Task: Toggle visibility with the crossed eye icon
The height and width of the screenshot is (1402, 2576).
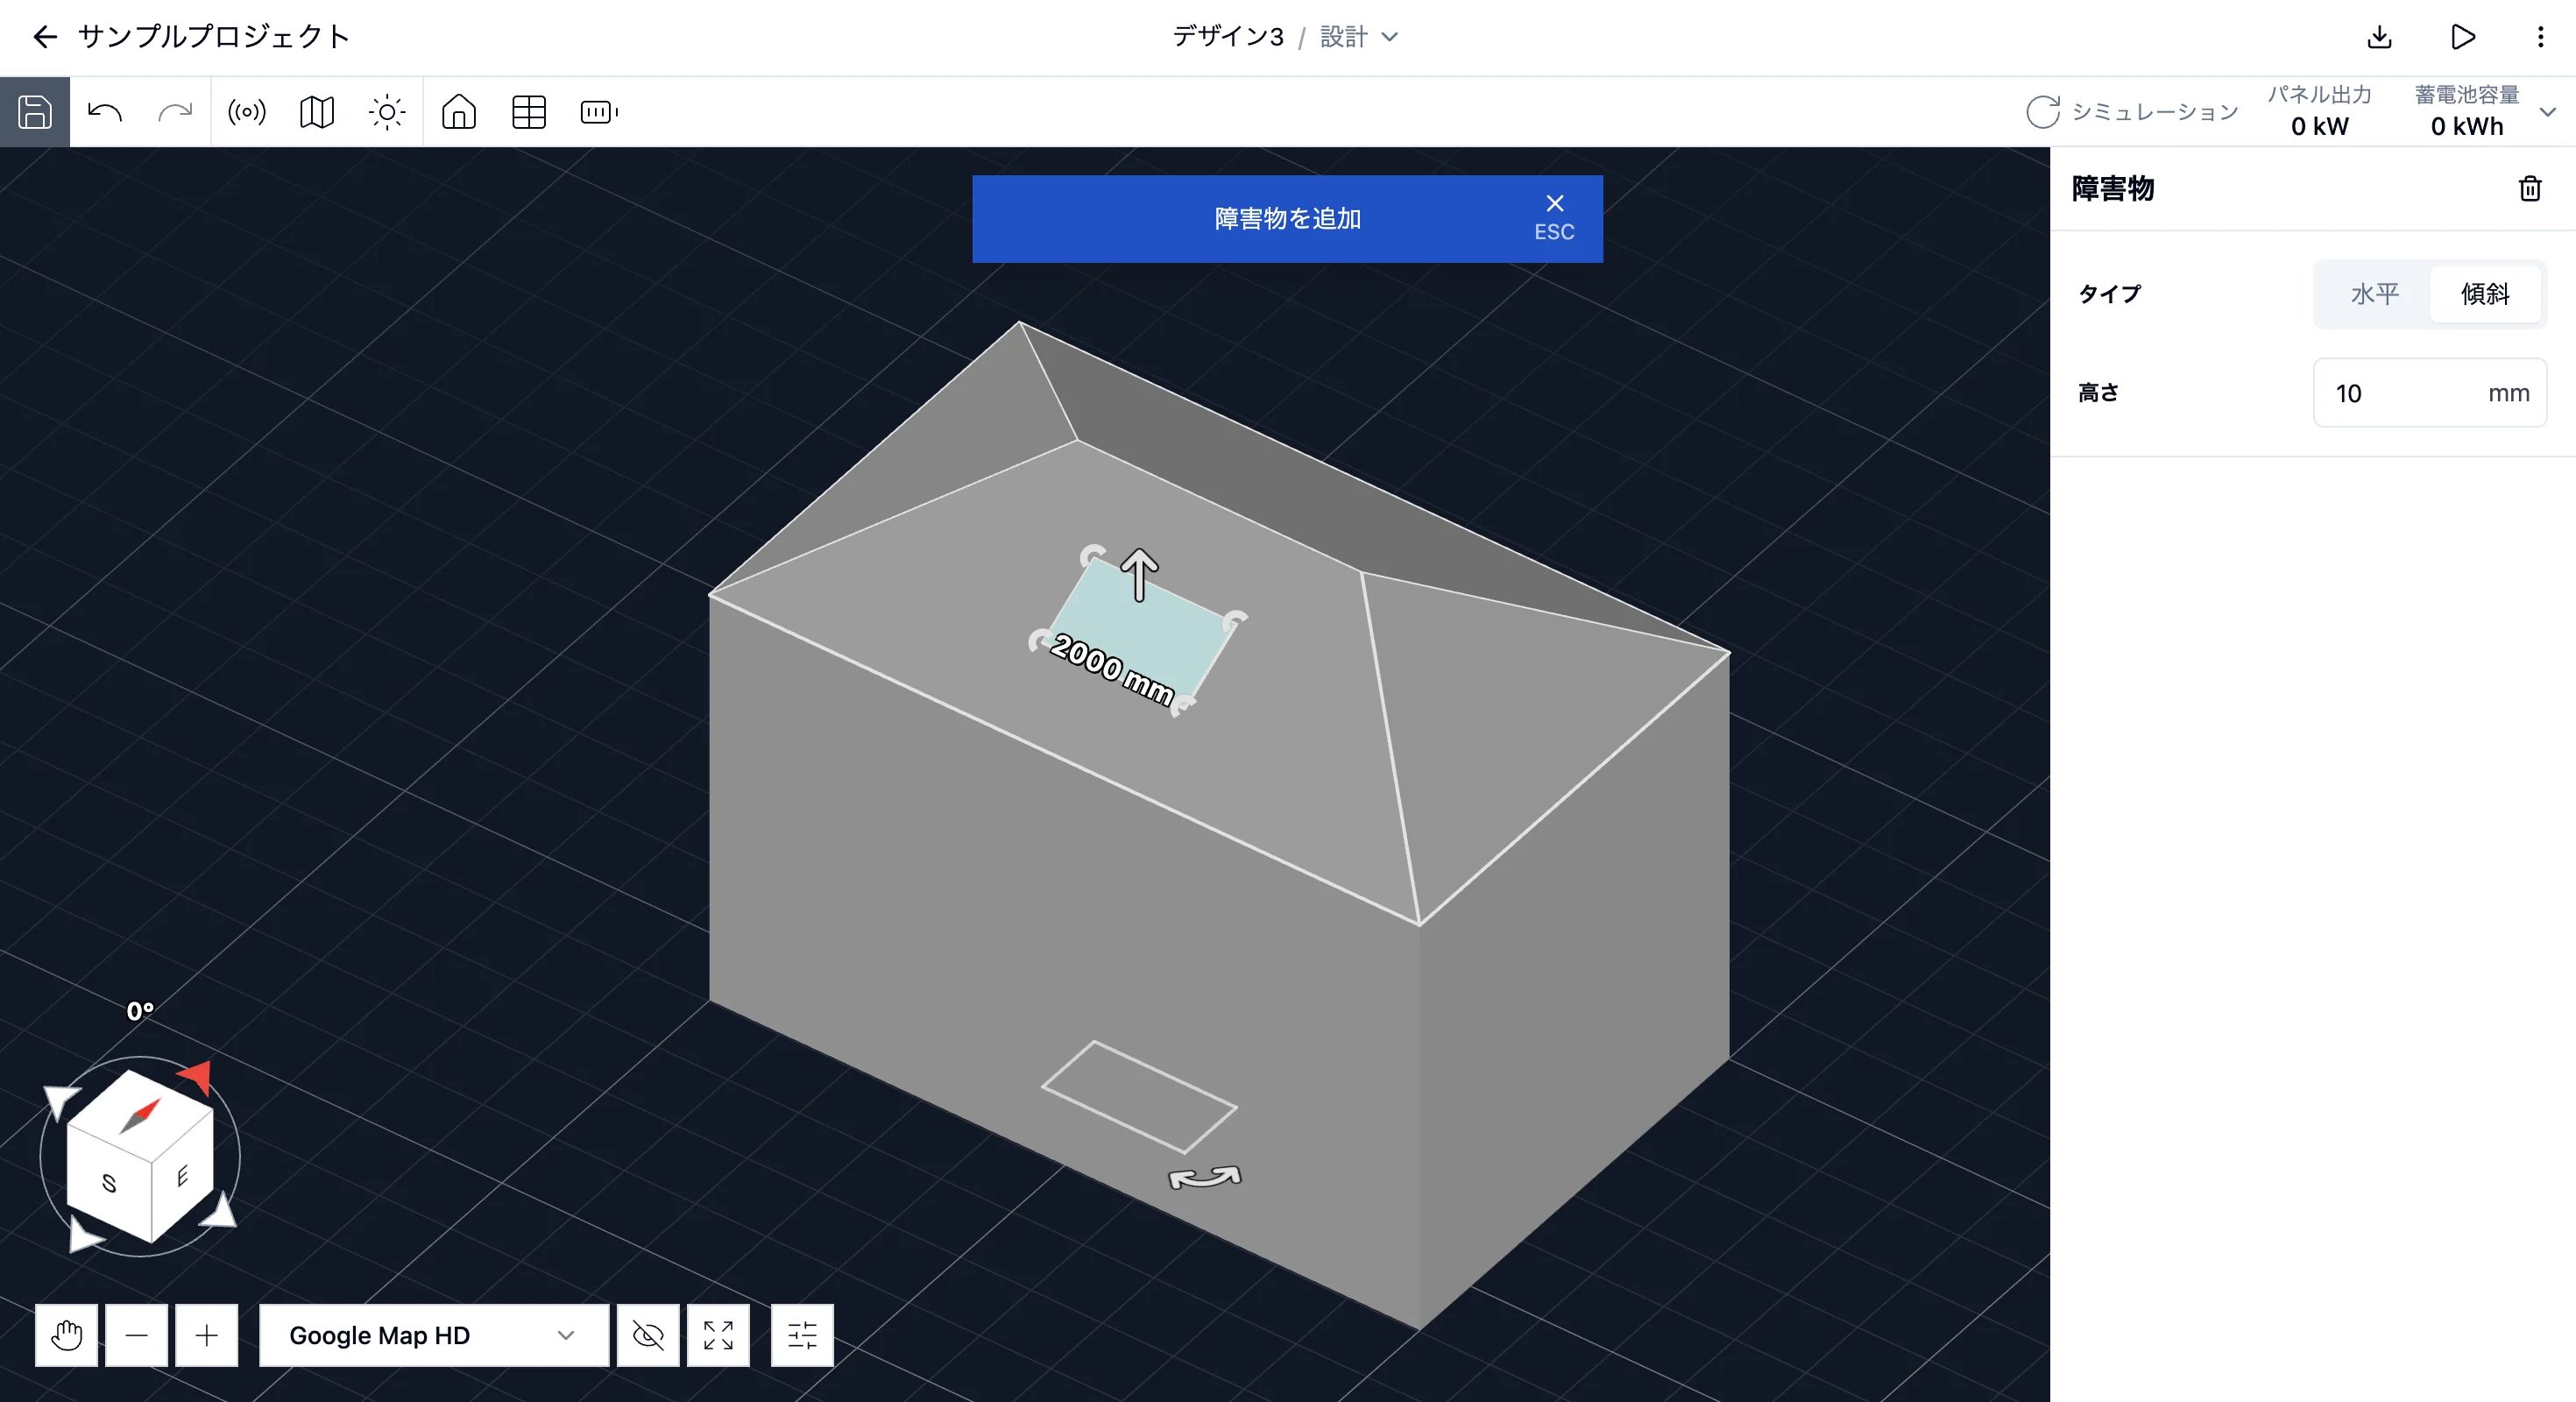Action: point(648,1335)
